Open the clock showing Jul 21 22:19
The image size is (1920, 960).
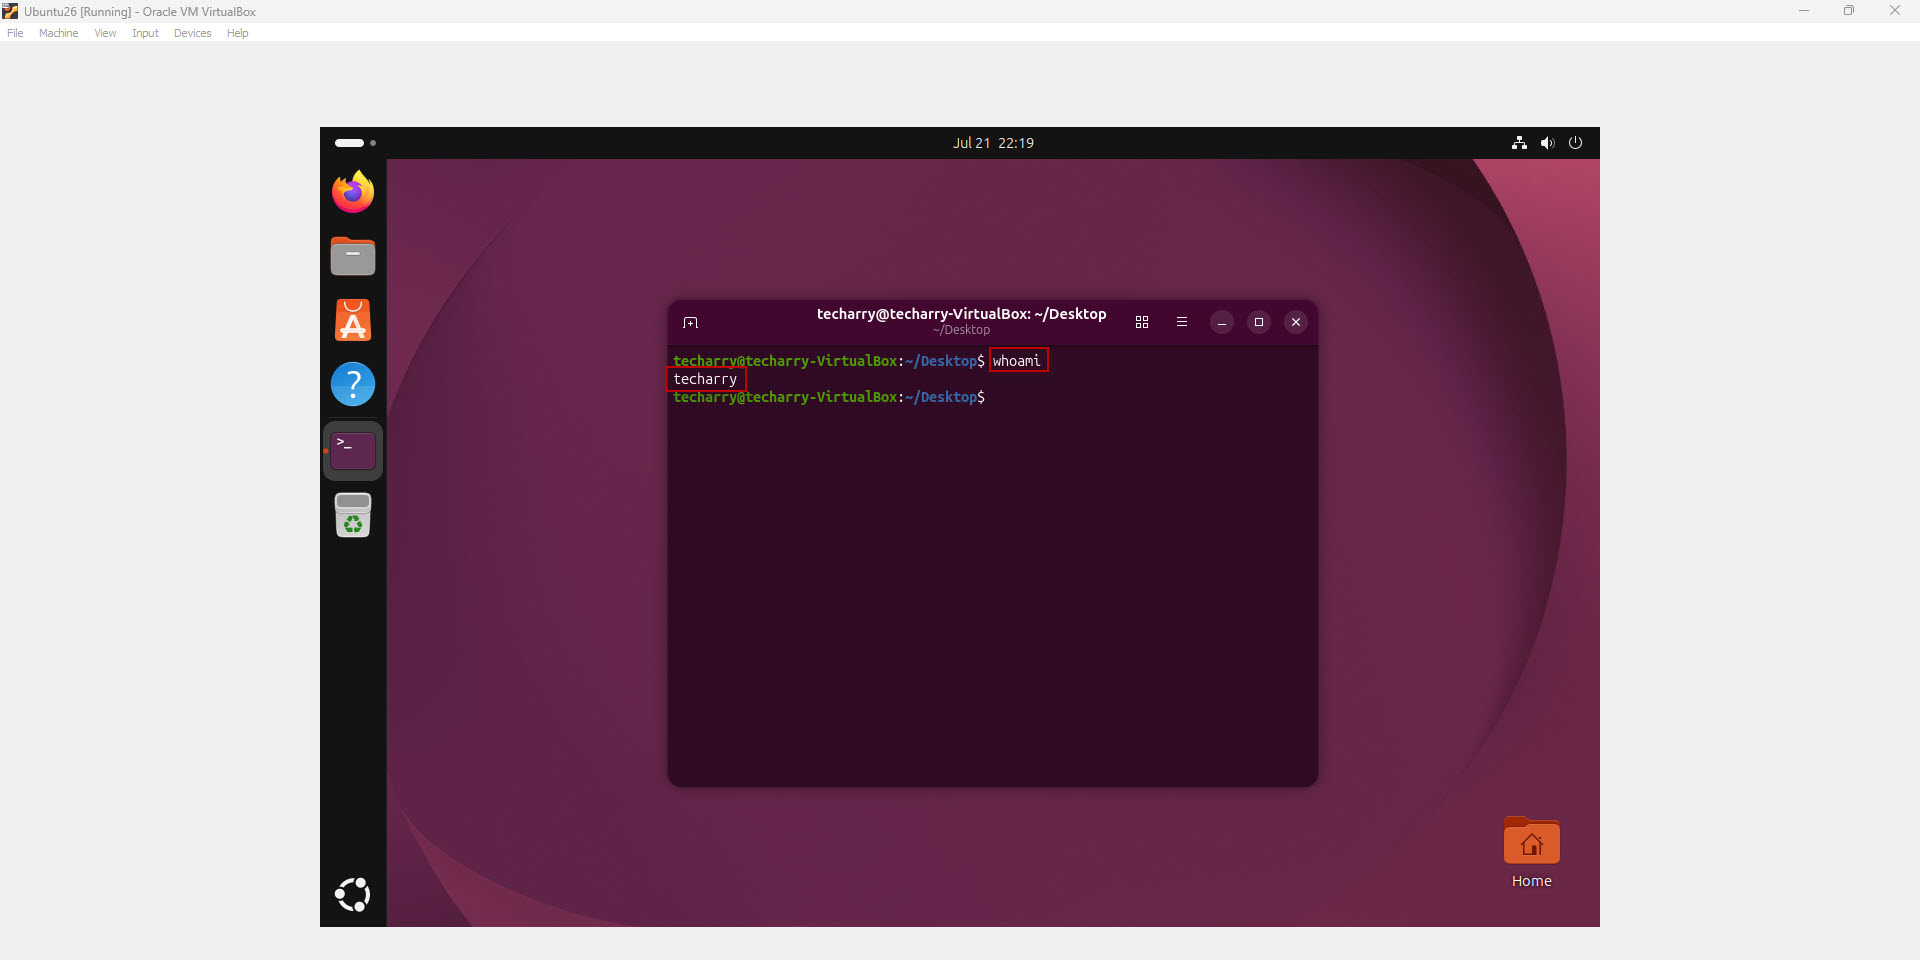point(993,143)
